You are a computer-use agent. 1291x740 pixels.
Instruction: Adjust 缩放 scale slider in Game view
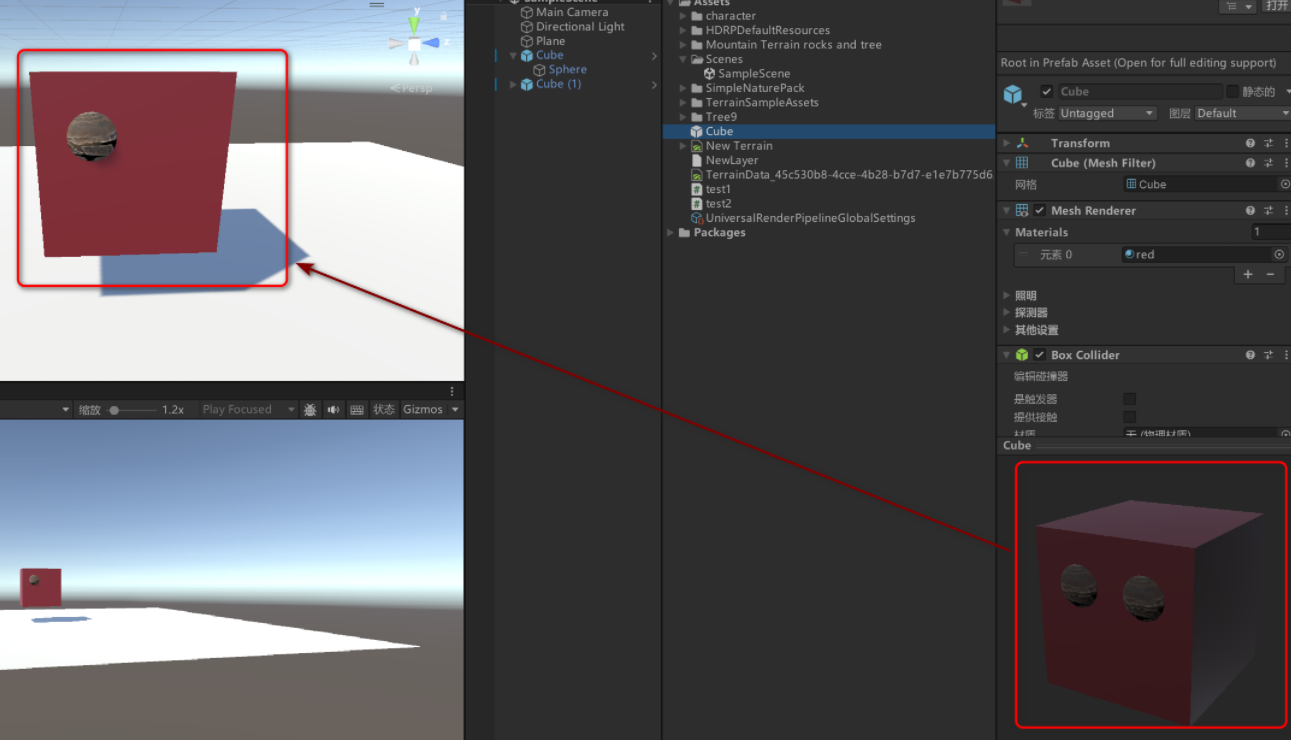(x=133, y=410)
